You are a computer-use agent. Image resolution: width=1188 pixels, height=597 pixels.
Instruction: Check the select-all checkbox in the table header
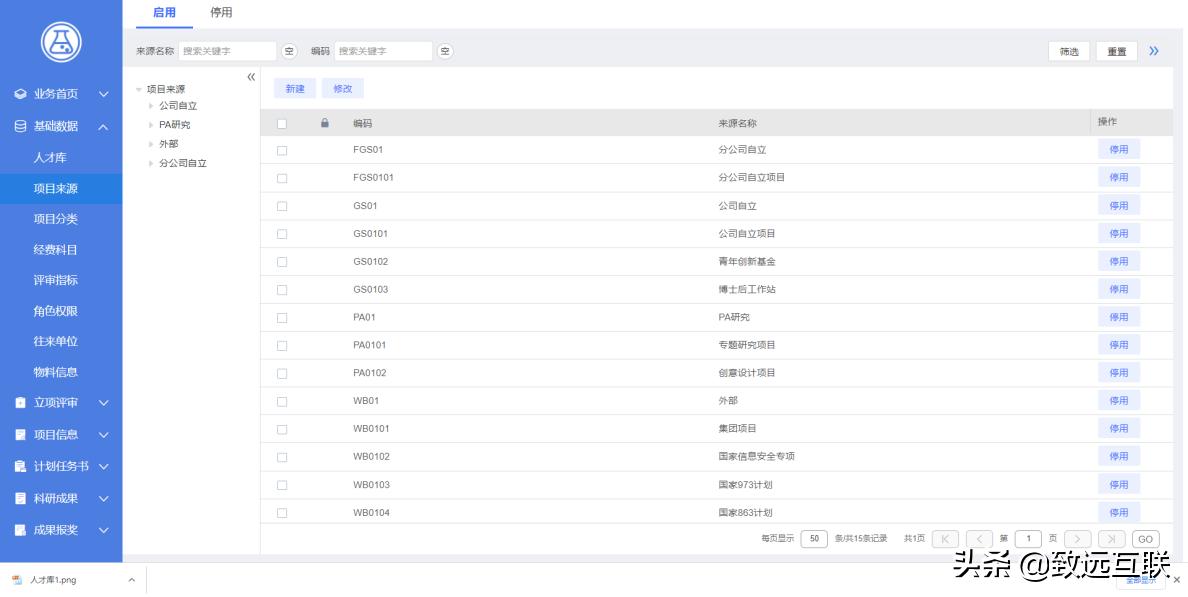click(283, 121)
